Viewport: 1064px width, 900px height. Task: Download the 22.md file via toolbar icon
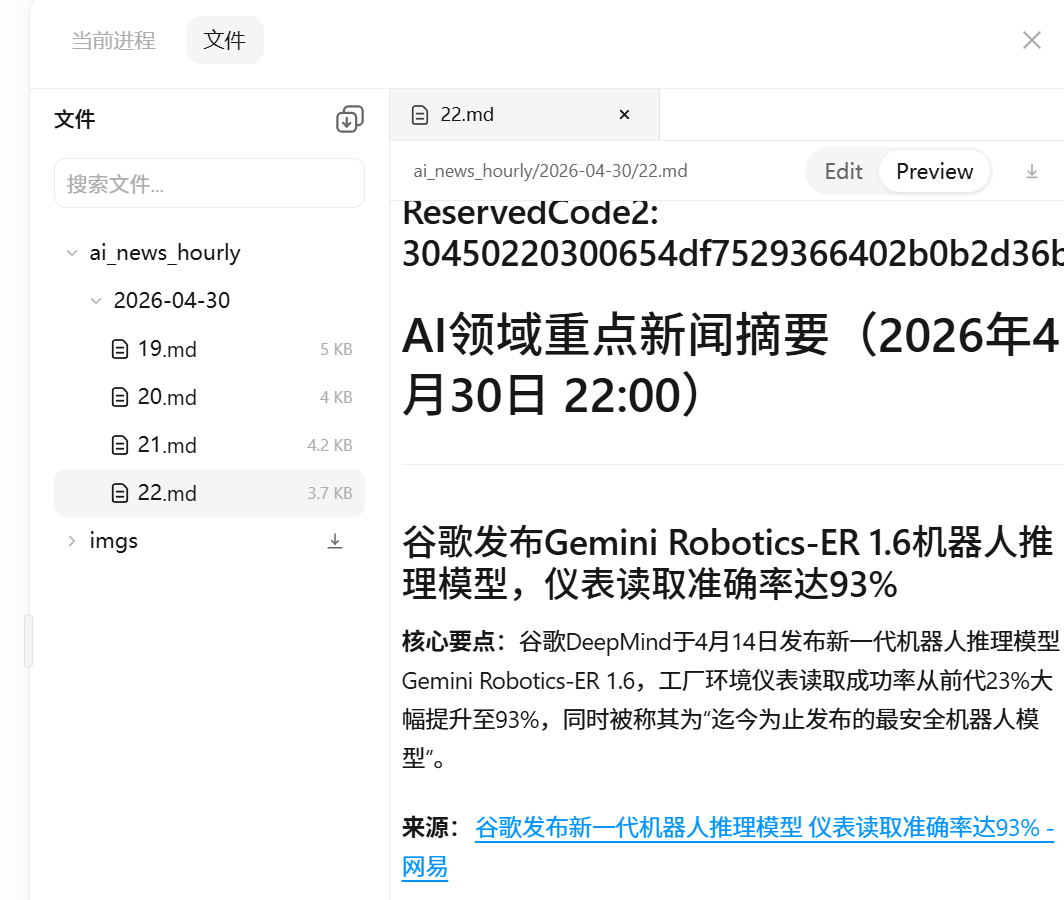pyautogui.click(x=1031, y=172)
